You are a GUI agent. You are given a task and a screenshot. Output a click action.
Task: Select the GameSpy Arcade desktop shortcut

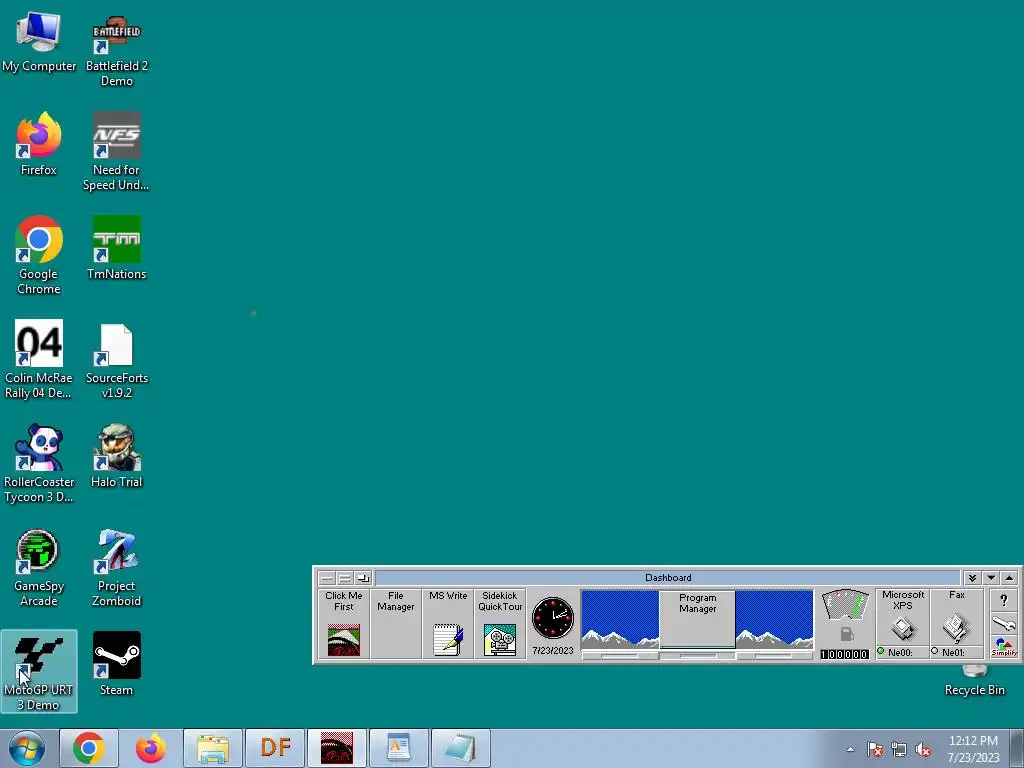[x=39, y=568]
